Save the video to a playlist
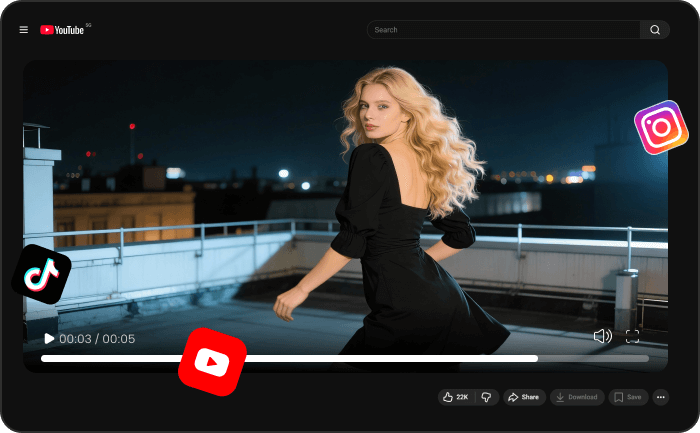Screen dimensions: 700x433 (x=629, y=397)
